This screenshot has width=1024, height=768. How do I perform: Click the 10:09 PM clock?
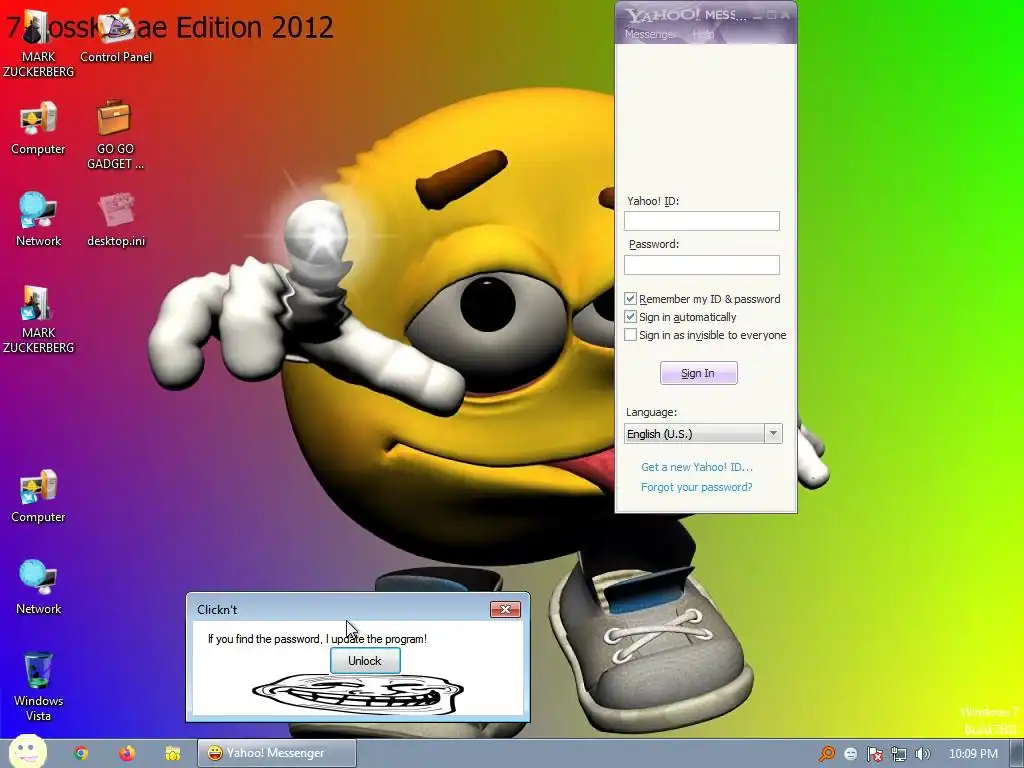pos(973,754)
